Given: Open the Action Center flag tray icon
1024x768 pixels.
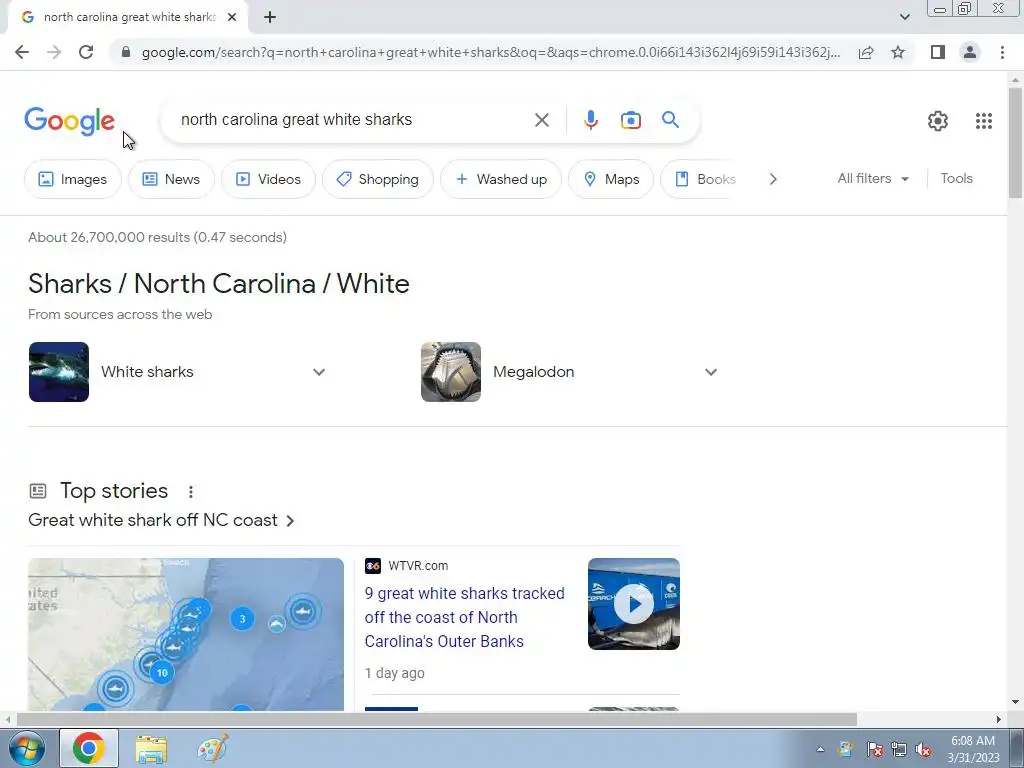Looking at the screenshot, I should (874, 750).
